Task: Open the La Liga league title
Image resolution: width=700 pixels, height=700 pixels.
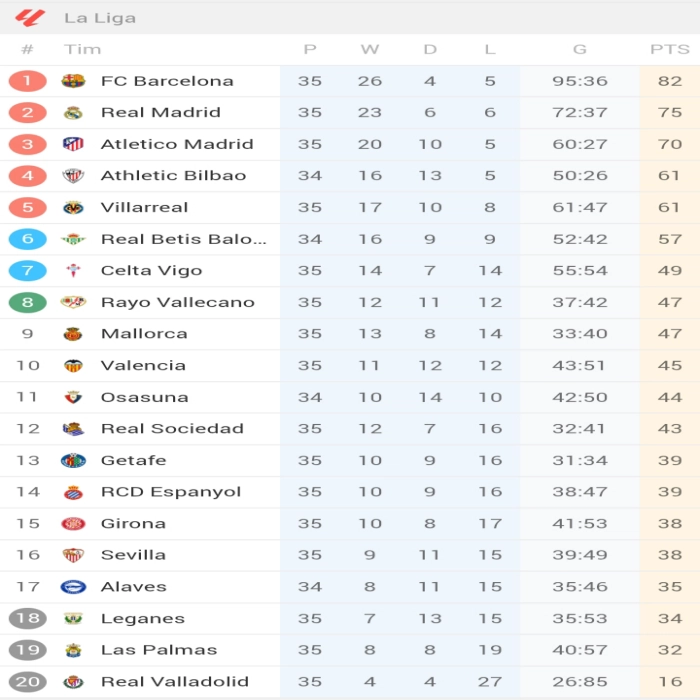Action: [100, 18]
